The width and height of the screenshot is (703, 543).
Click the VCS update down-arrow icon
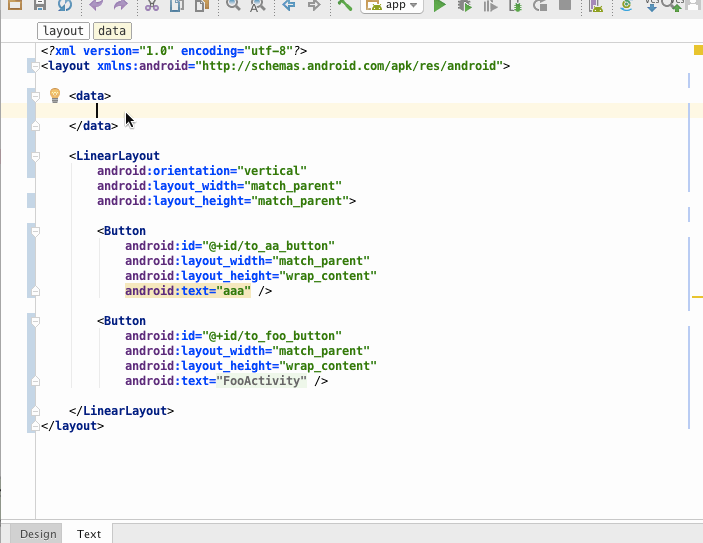(x=651, y=5)
